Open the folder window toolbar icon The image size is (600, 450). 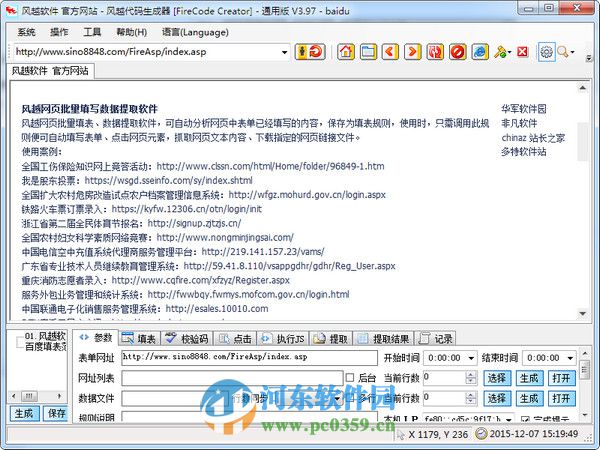(368, 52)
